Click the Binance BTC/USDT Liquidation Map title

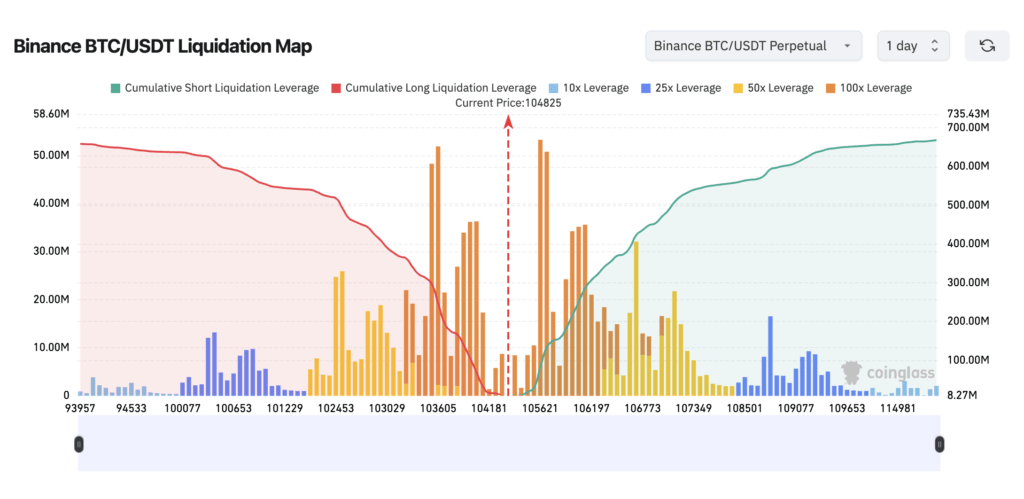(x=163, y=46)
